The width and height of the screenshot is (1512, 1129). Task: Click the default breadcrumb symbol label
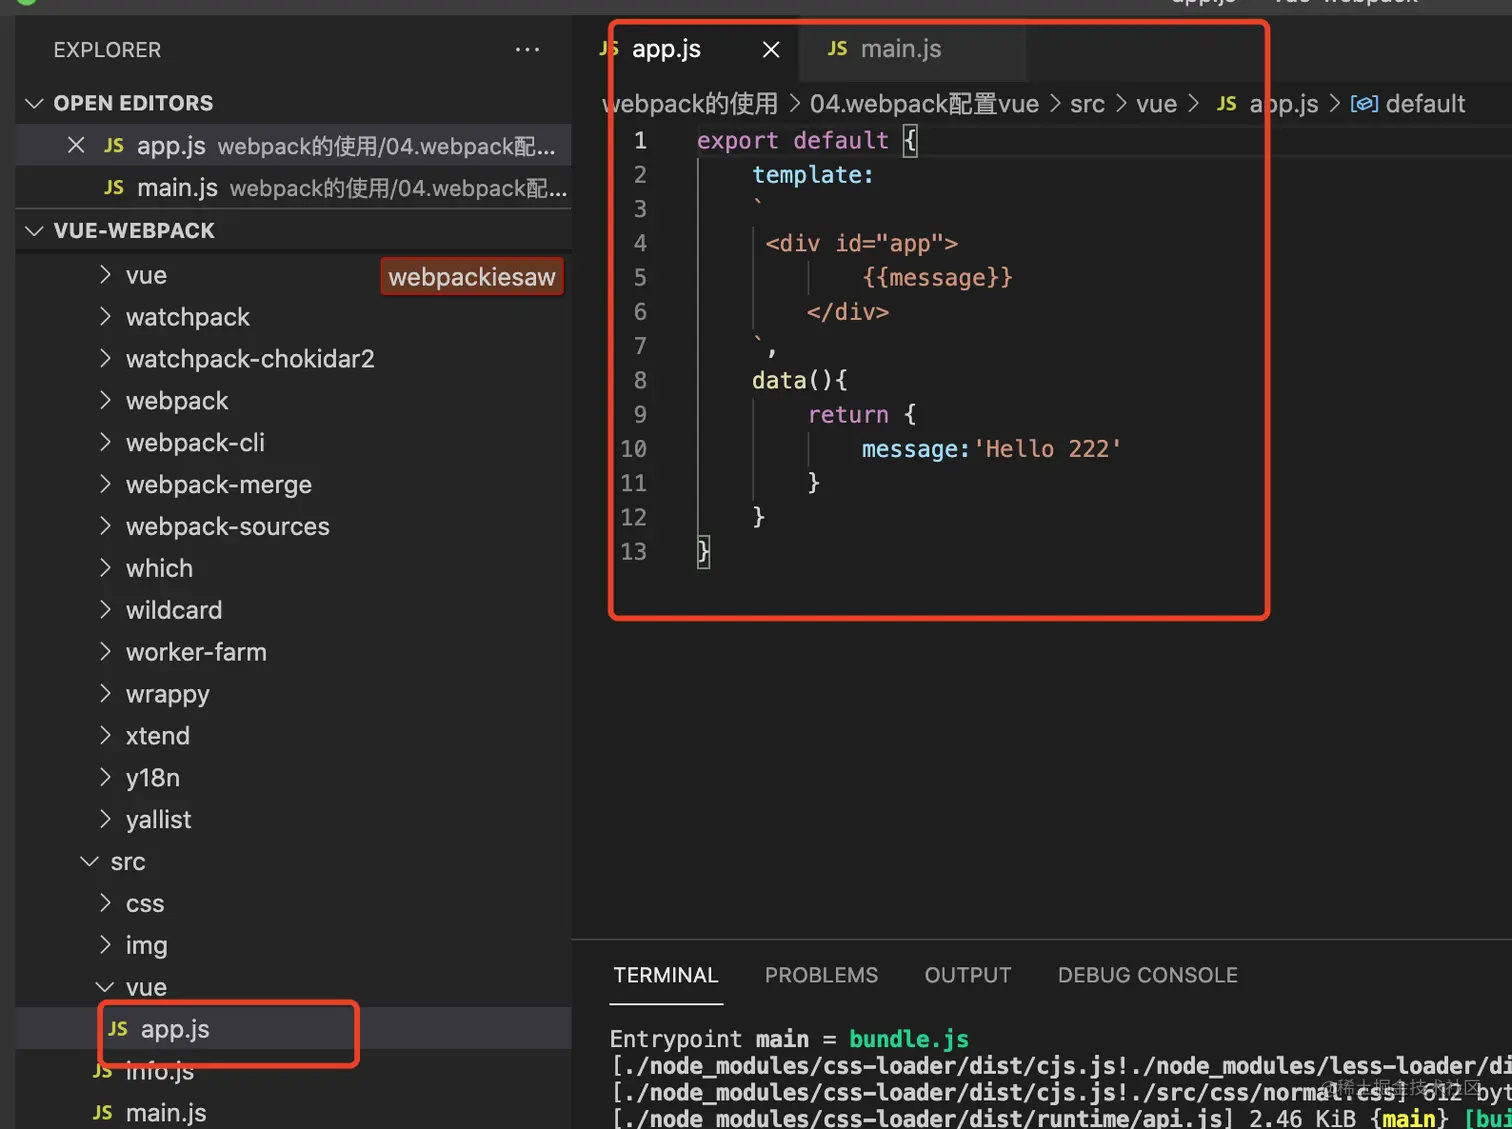coord(1425,104)
